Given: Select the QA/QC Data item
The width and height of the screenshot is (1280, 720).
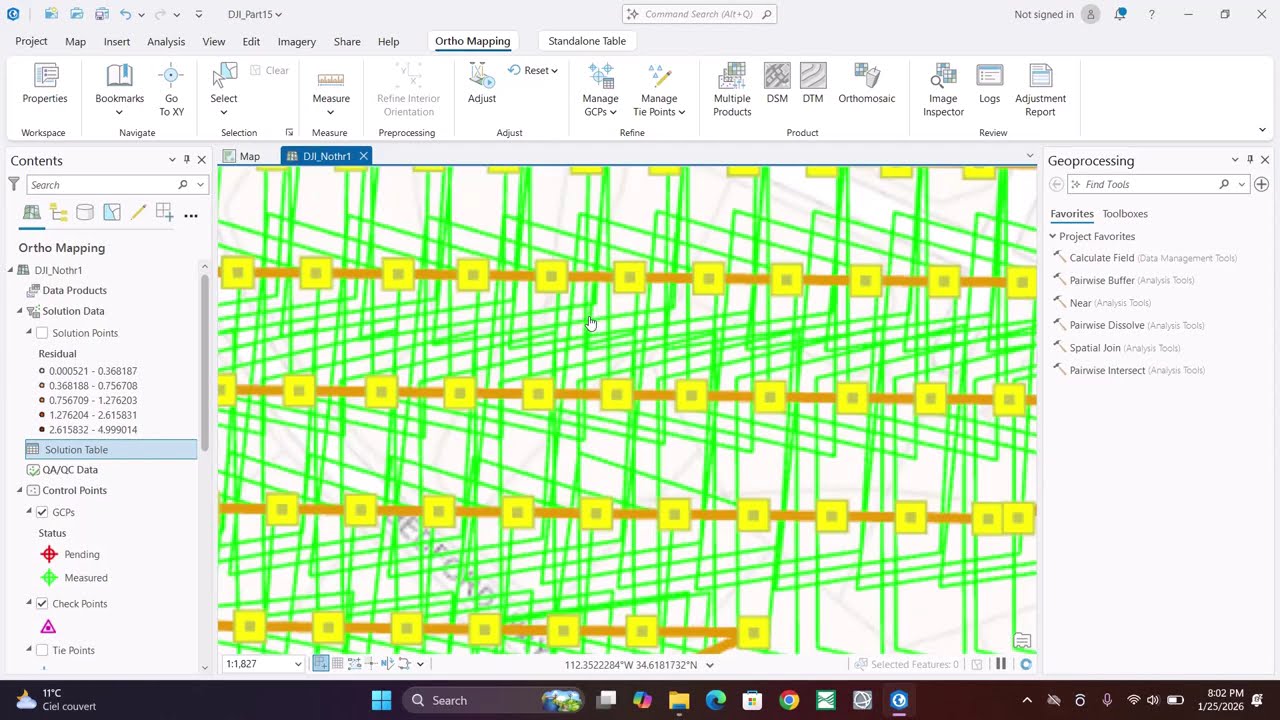Looking at the screenshot, I should click(x=70, y=470).
